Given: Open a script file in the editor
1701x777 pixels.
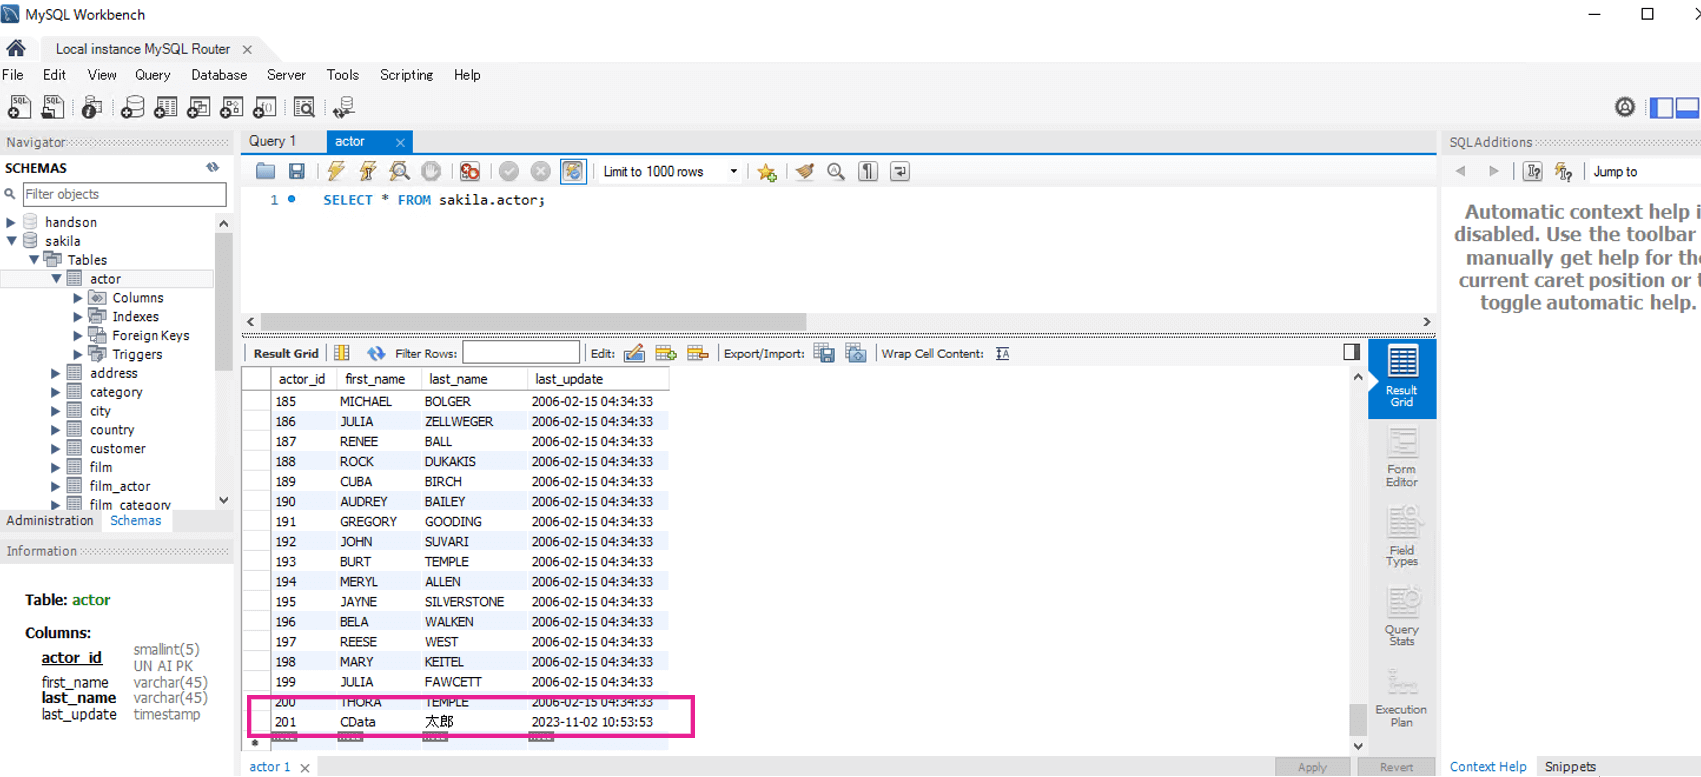Looking at the screenshot, I should pos(265,171).
